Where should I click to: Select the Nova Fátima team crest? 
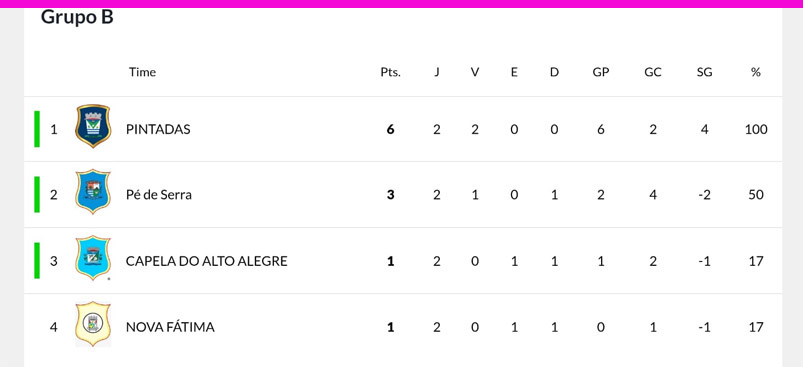(x=93, y=323)
